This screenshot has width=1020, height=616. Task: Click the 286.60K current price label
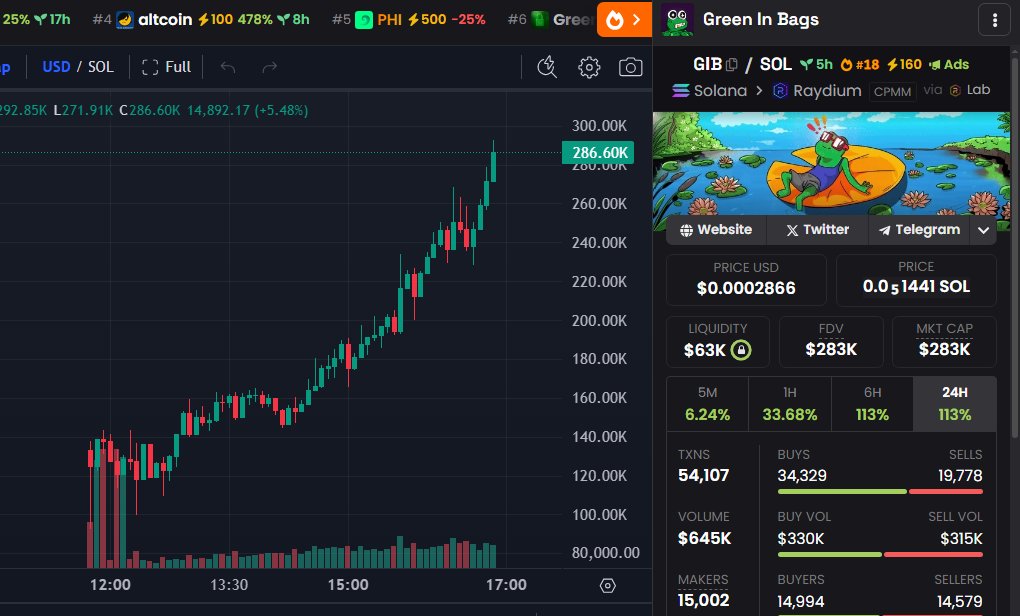pos(598,153)
